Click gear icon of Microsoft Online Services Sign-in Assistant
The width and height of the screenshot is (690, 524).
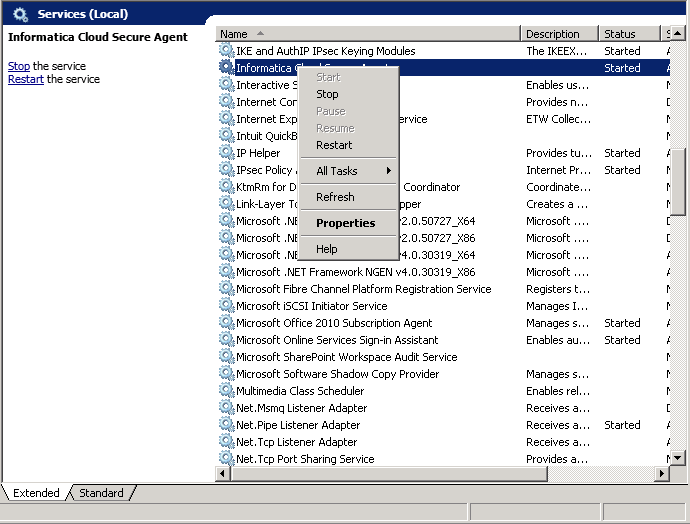[226, 339]
